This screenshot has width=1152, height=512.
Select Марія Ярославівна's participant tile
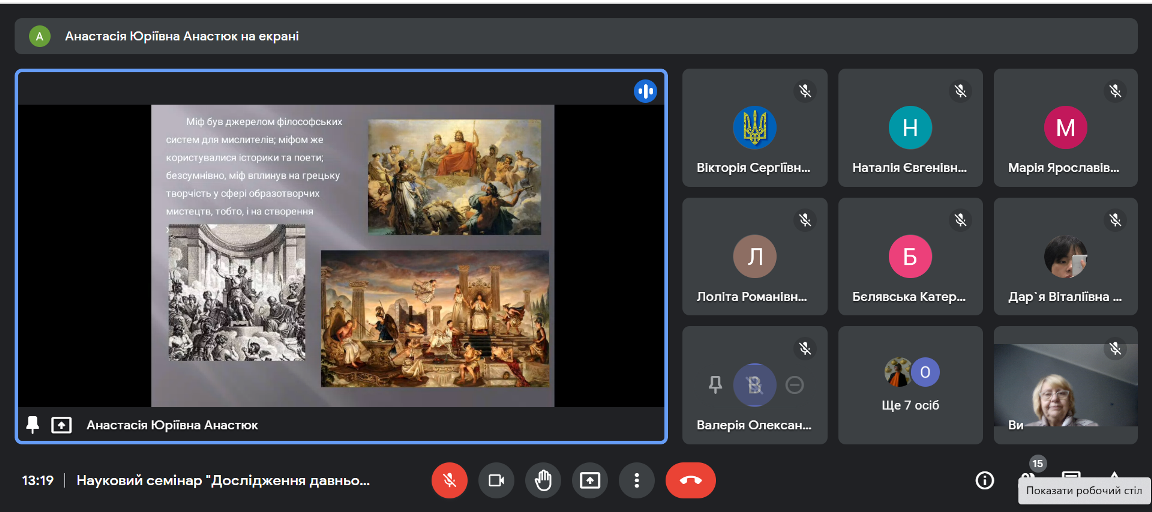[x=1065, y=128]
